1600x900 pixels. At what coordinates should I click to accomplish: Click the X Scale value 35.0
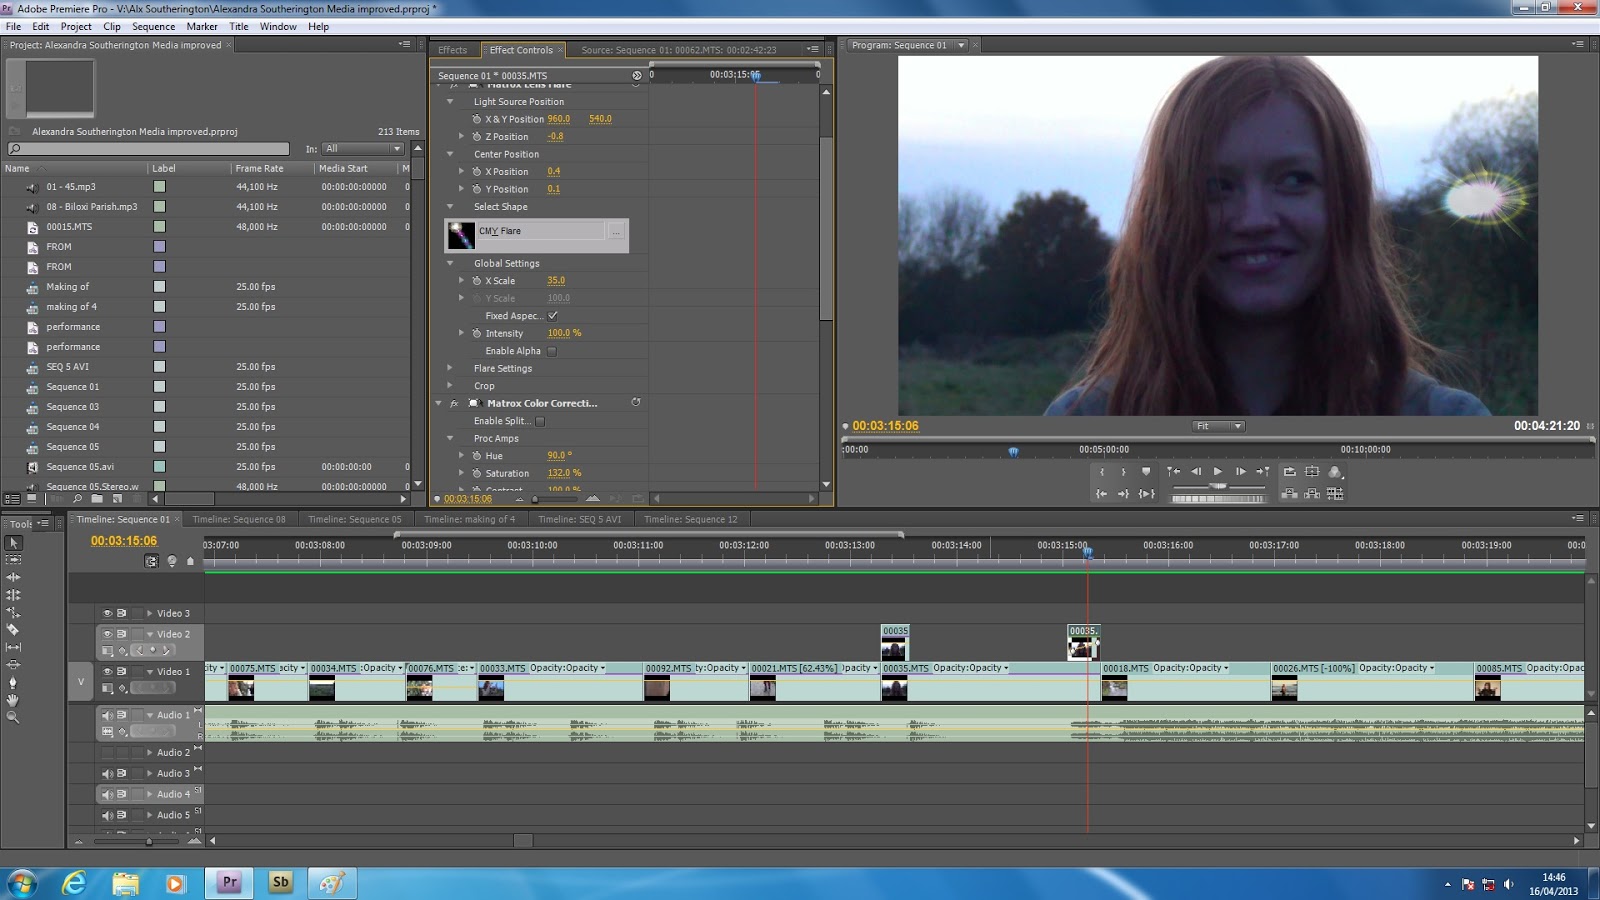pos(556,281)
